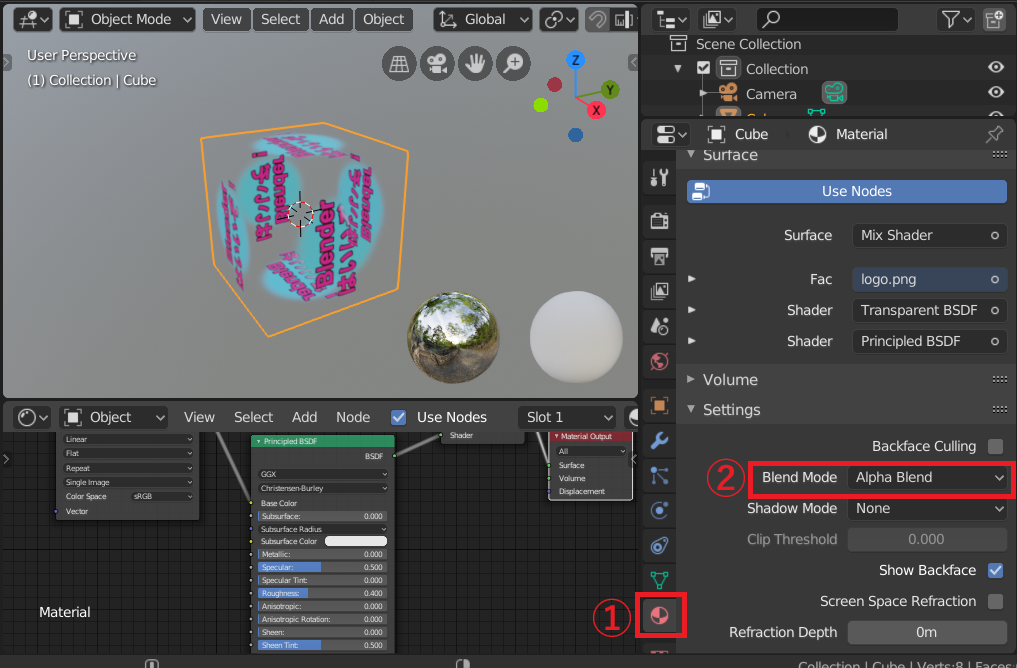Open the Tool properties tab
This screenshot has width=1017, height=668.
tap(659, 176)
